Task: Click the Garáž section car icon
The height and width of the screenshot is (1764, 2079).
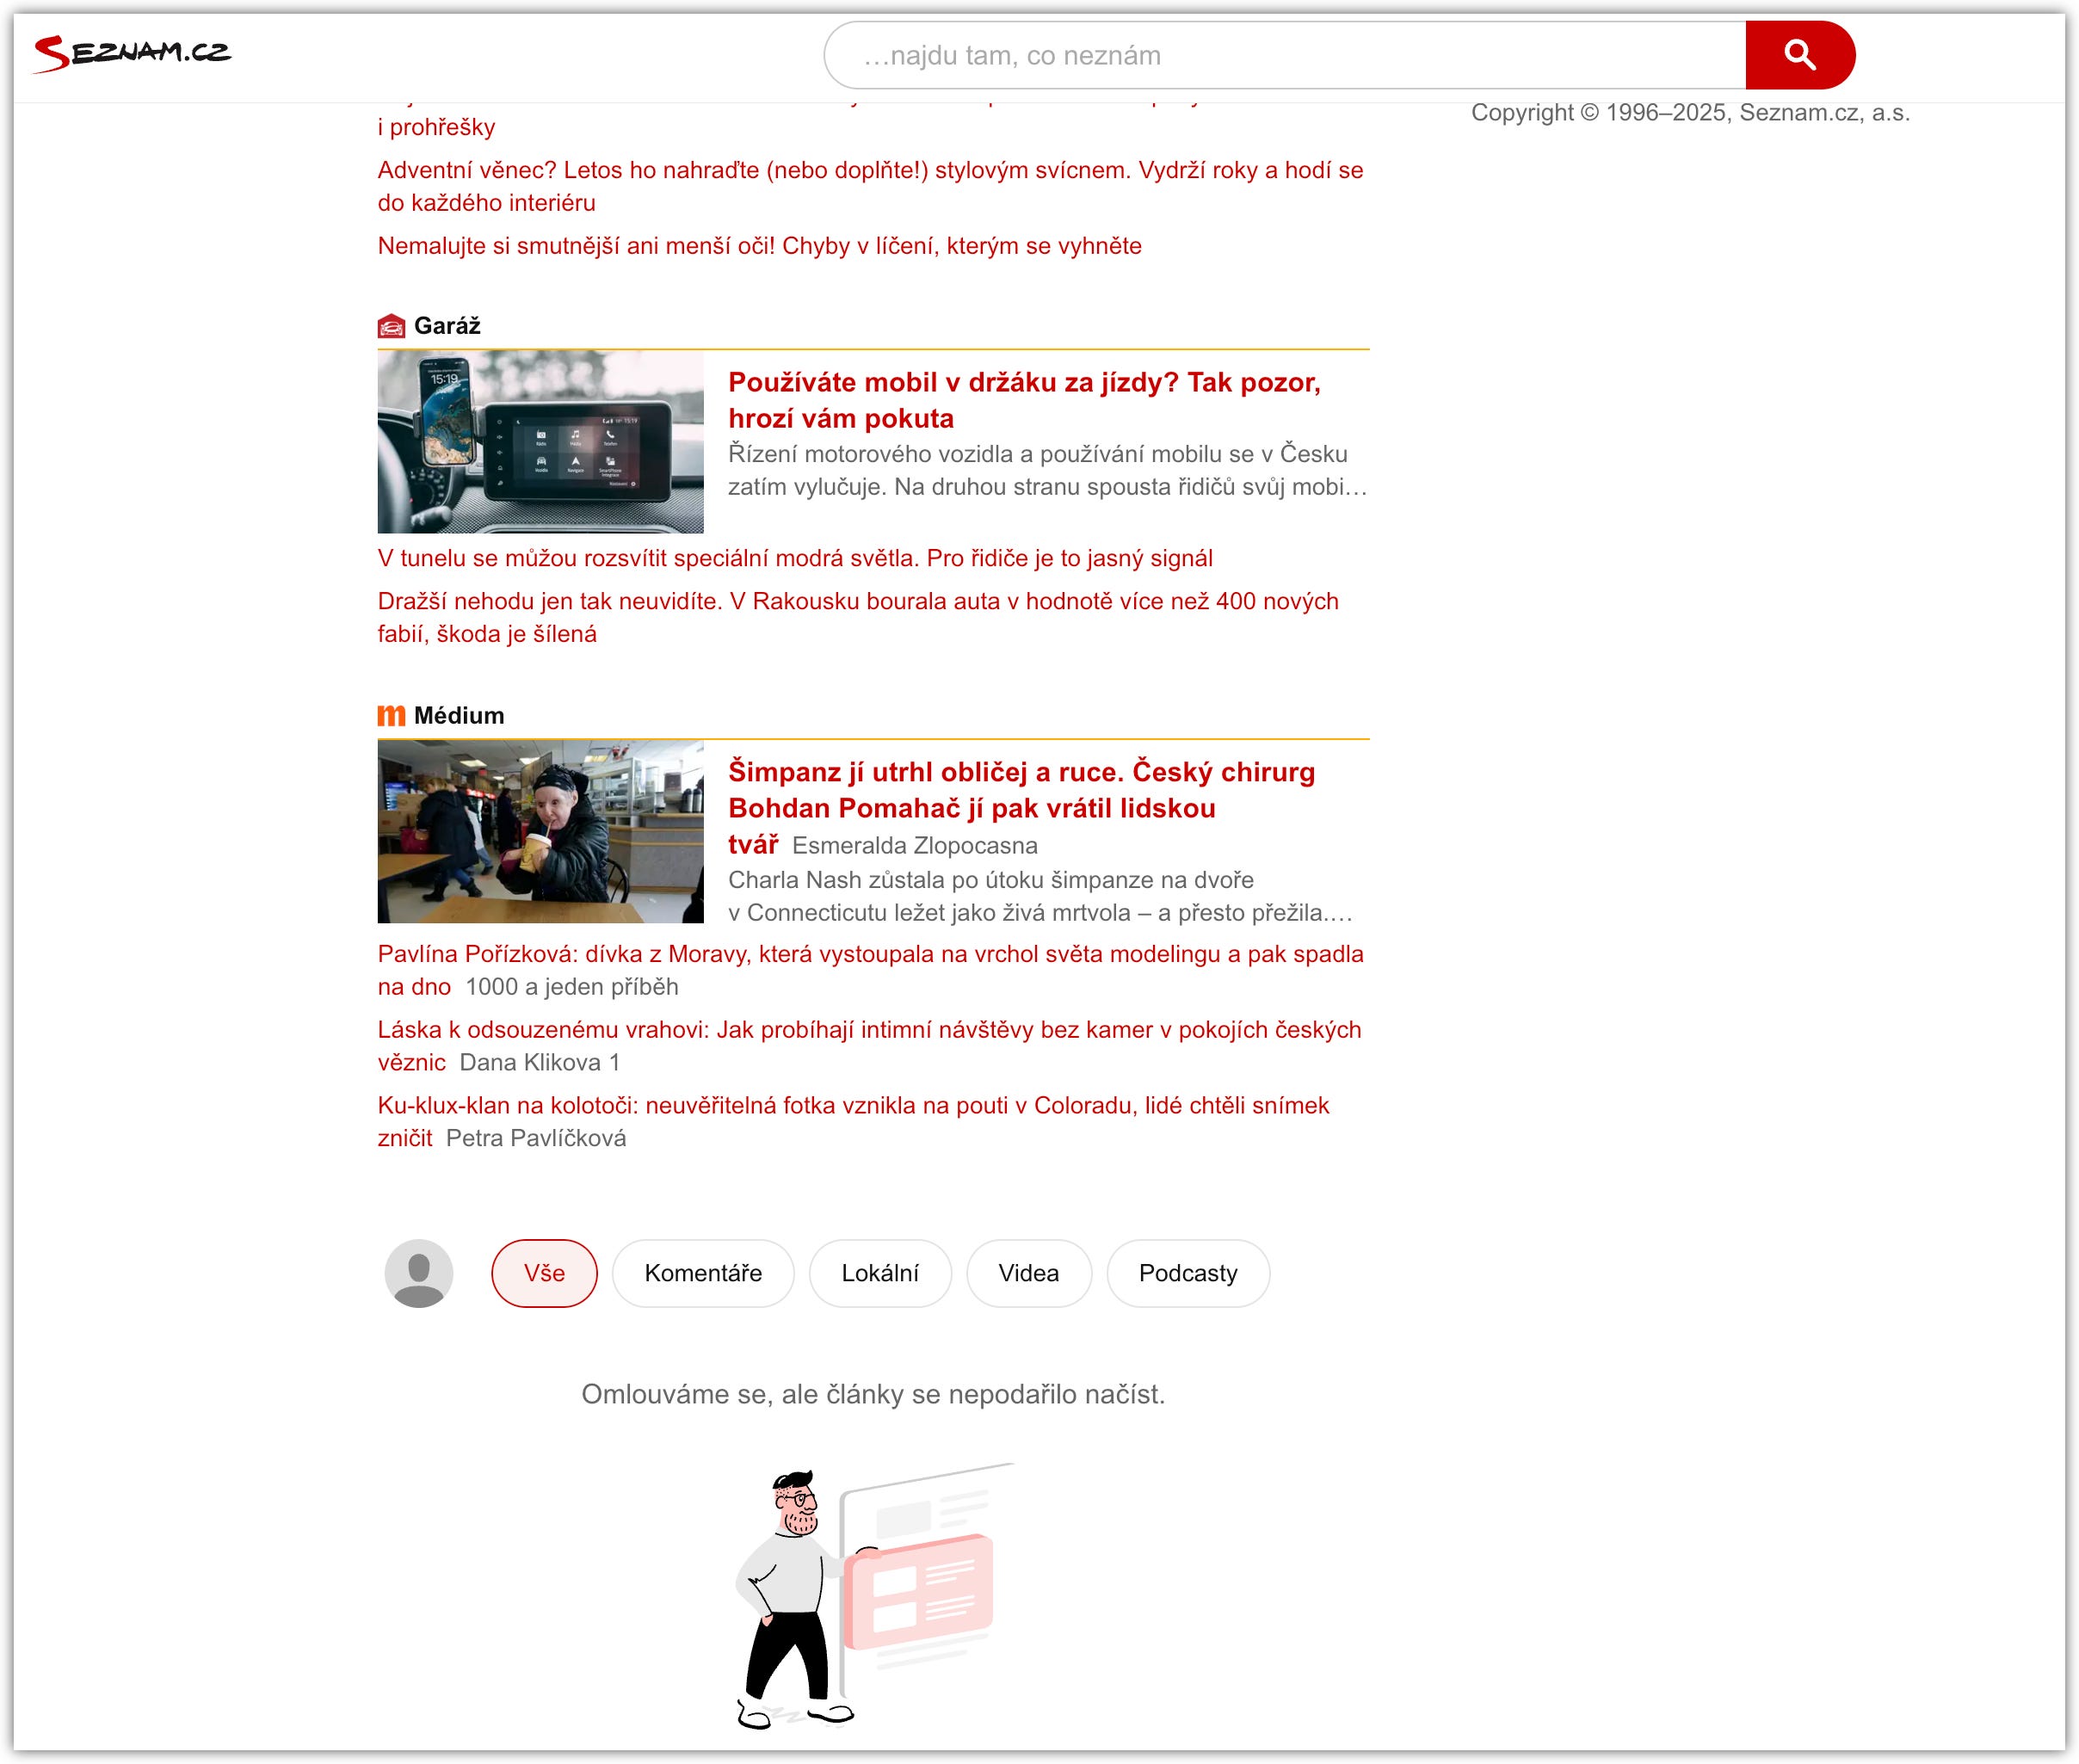Action: (391, 326)
